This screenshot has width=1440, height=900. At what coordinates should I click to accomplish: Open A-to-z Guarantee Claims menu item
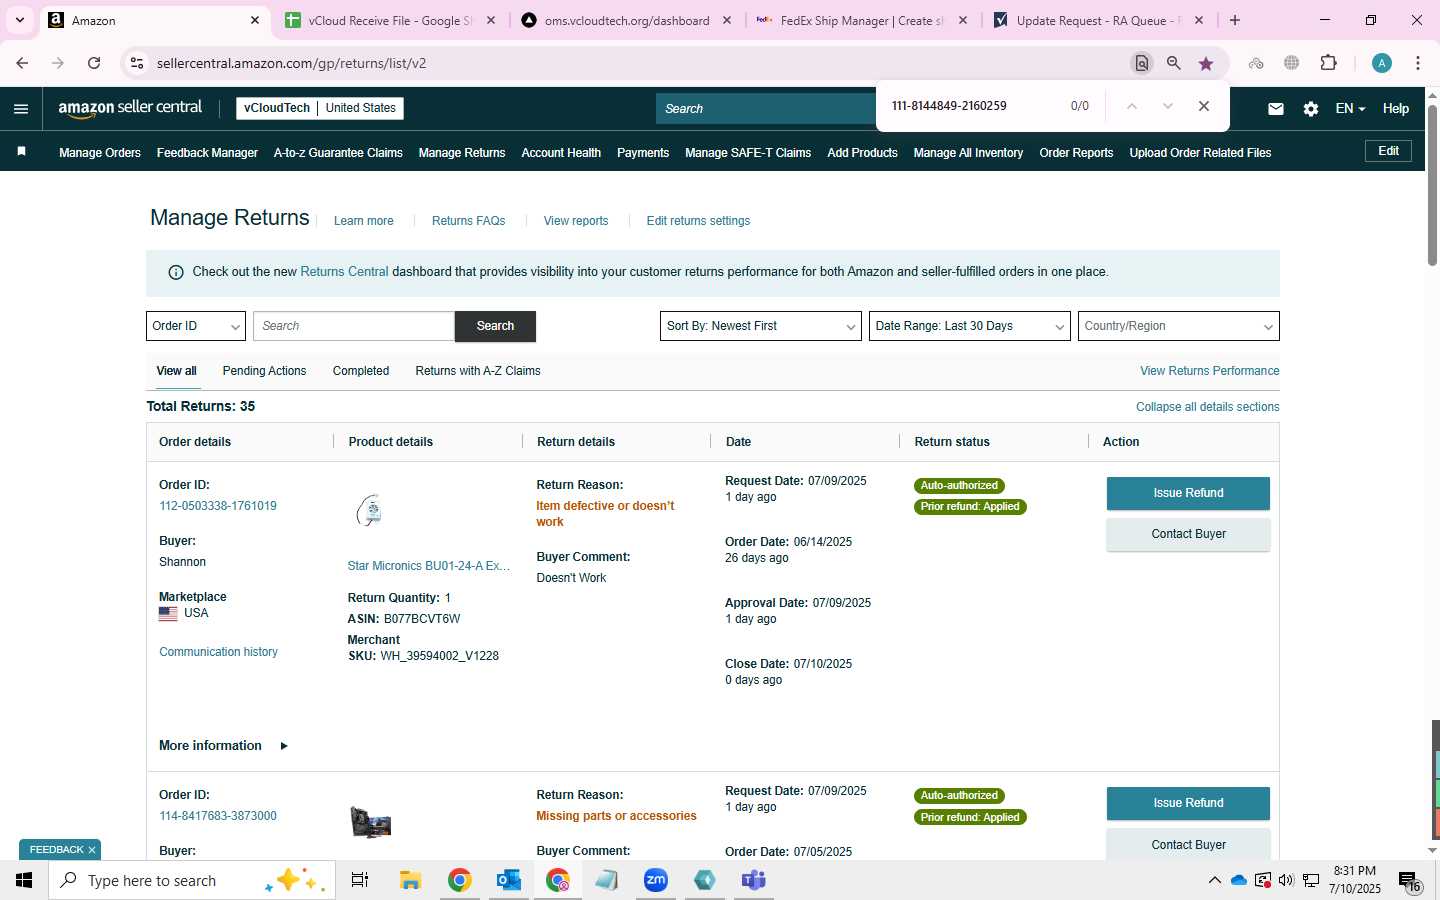tap(338, 153)
